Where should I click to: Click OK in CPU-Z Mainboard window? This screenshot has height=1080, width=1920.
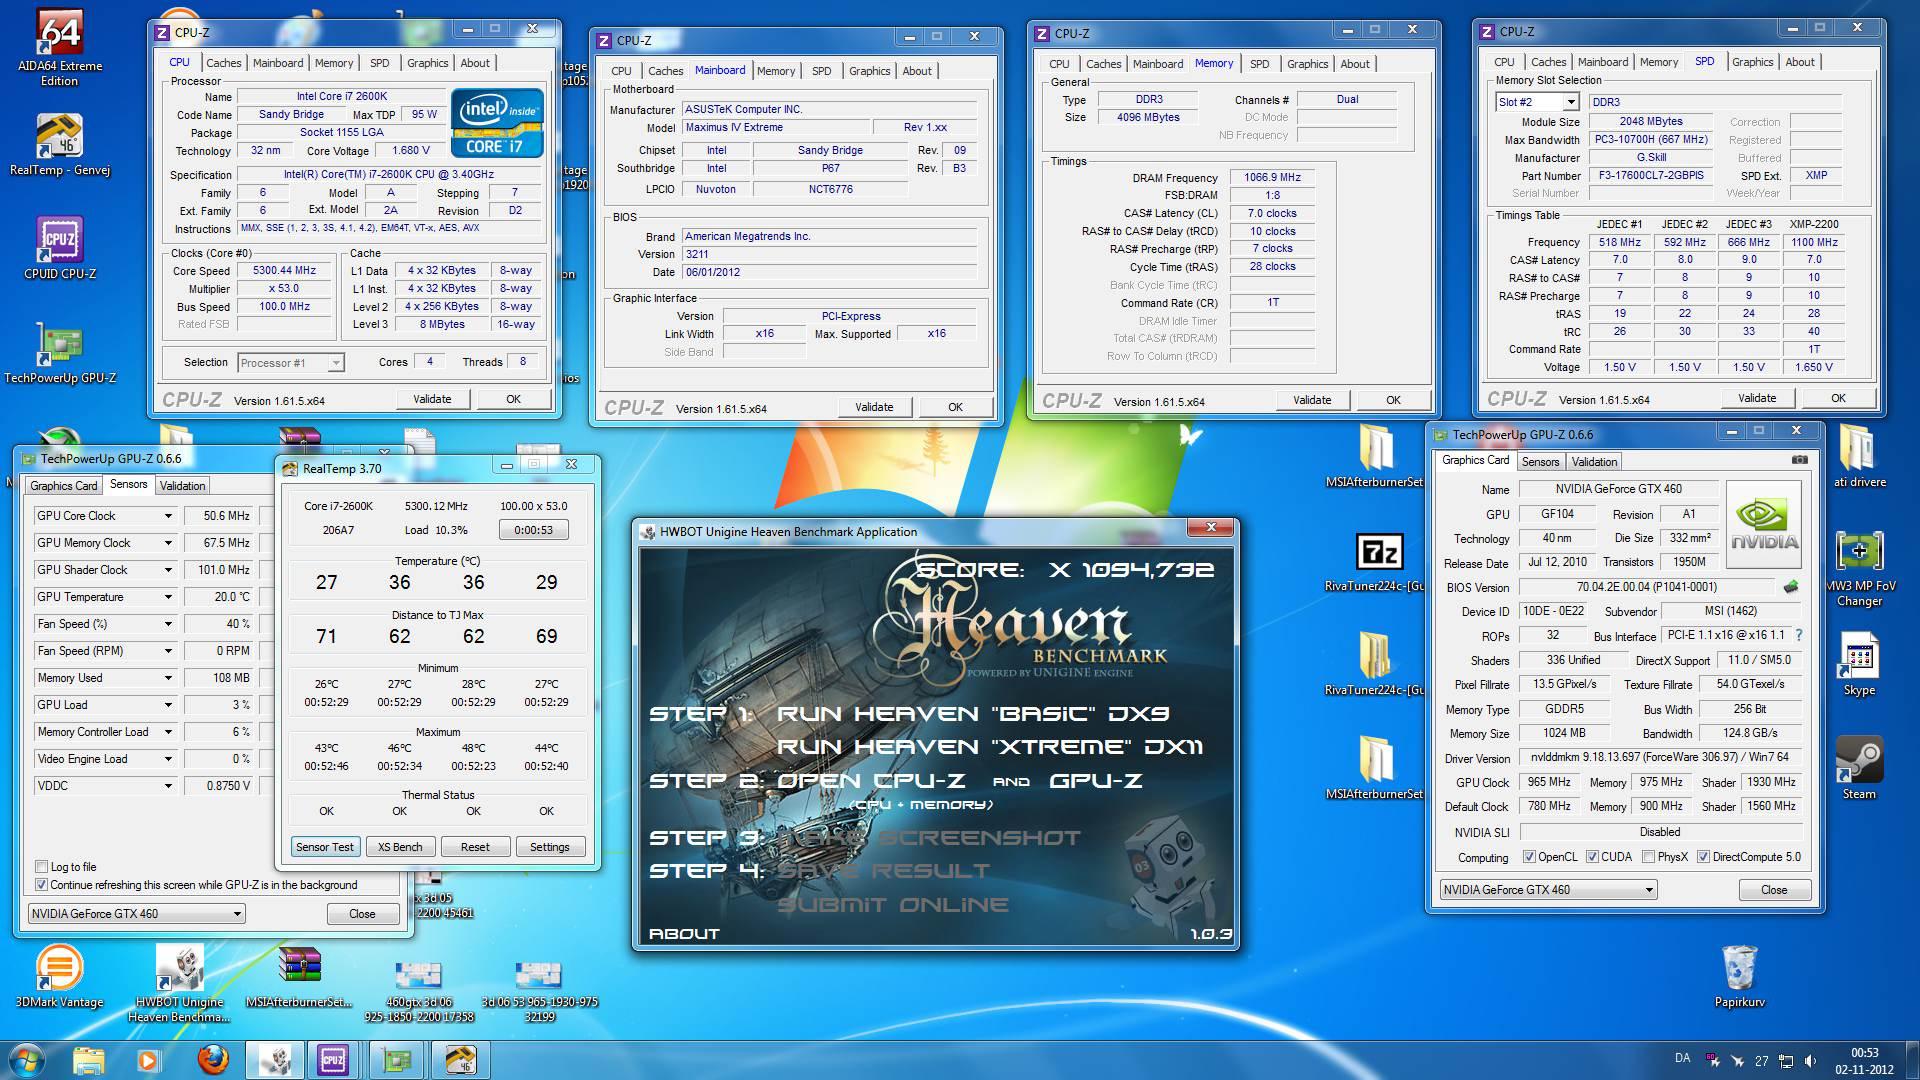[955, 407]
